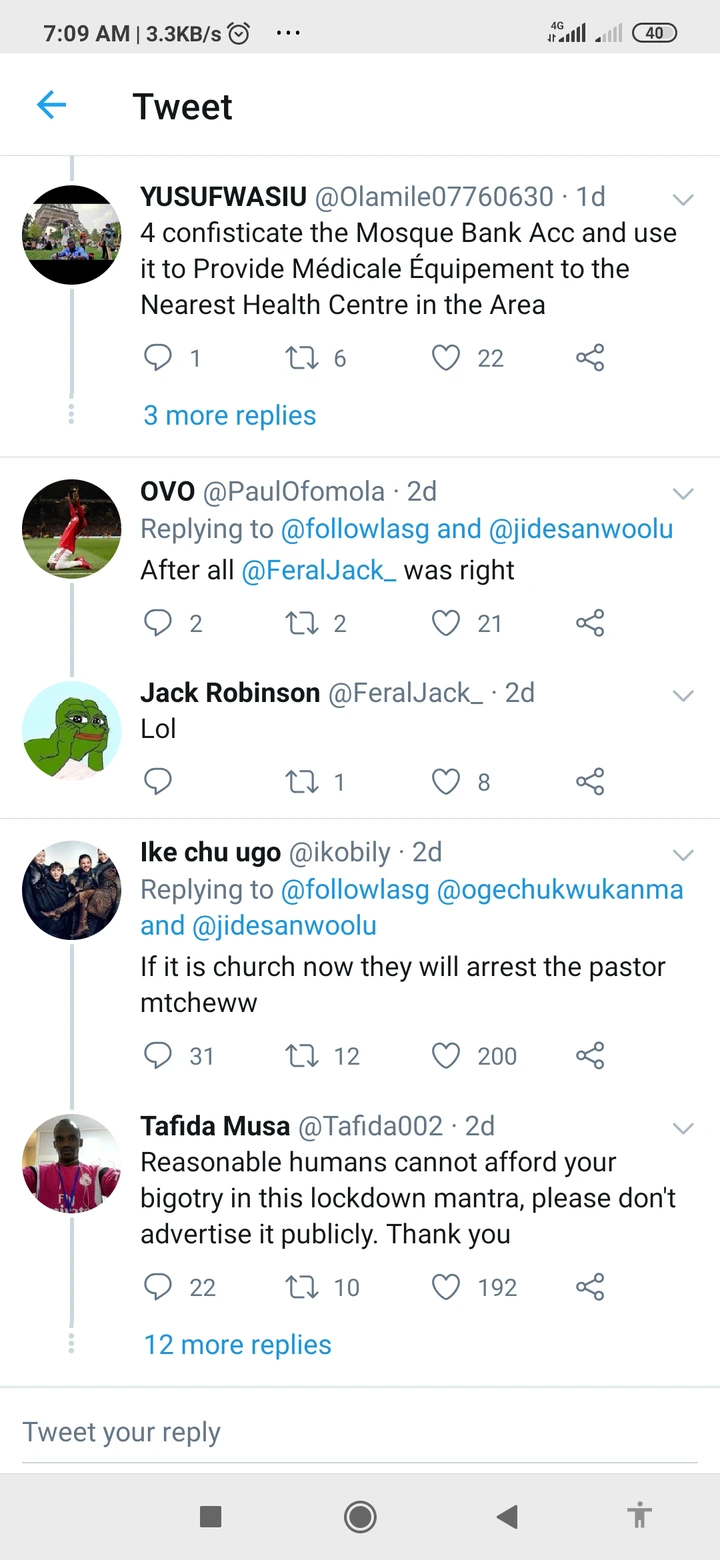The height and width of the screenshot is (1560, 720).
Task: Retweet Jack Robinson's "Lol" tweet
Action: pos(301,781)
